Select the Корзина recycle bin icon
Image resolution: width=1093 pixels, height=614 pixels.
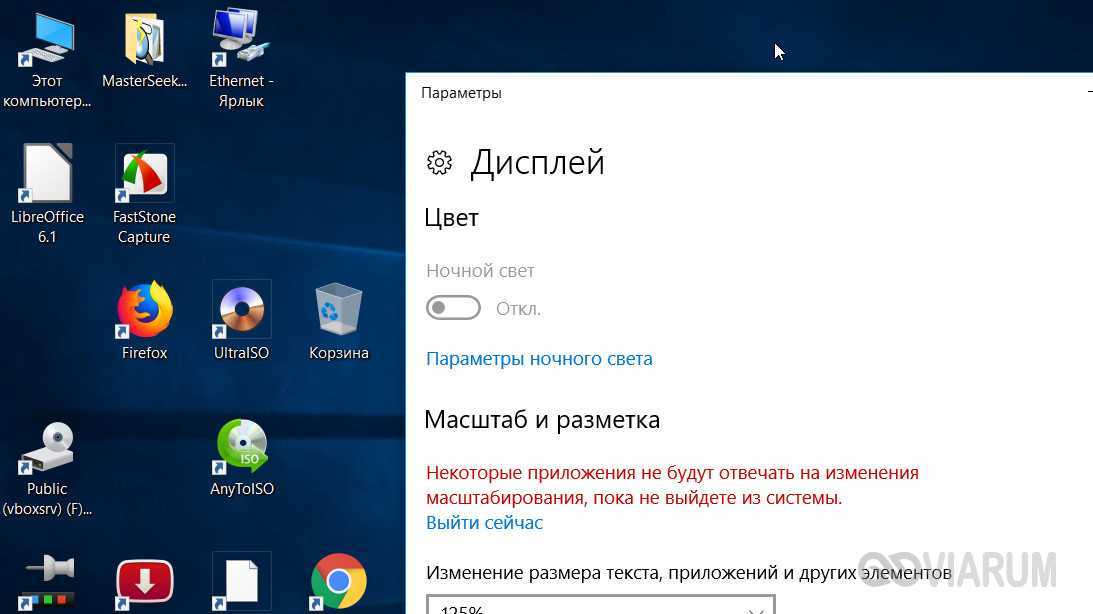(x=338, y=310)
